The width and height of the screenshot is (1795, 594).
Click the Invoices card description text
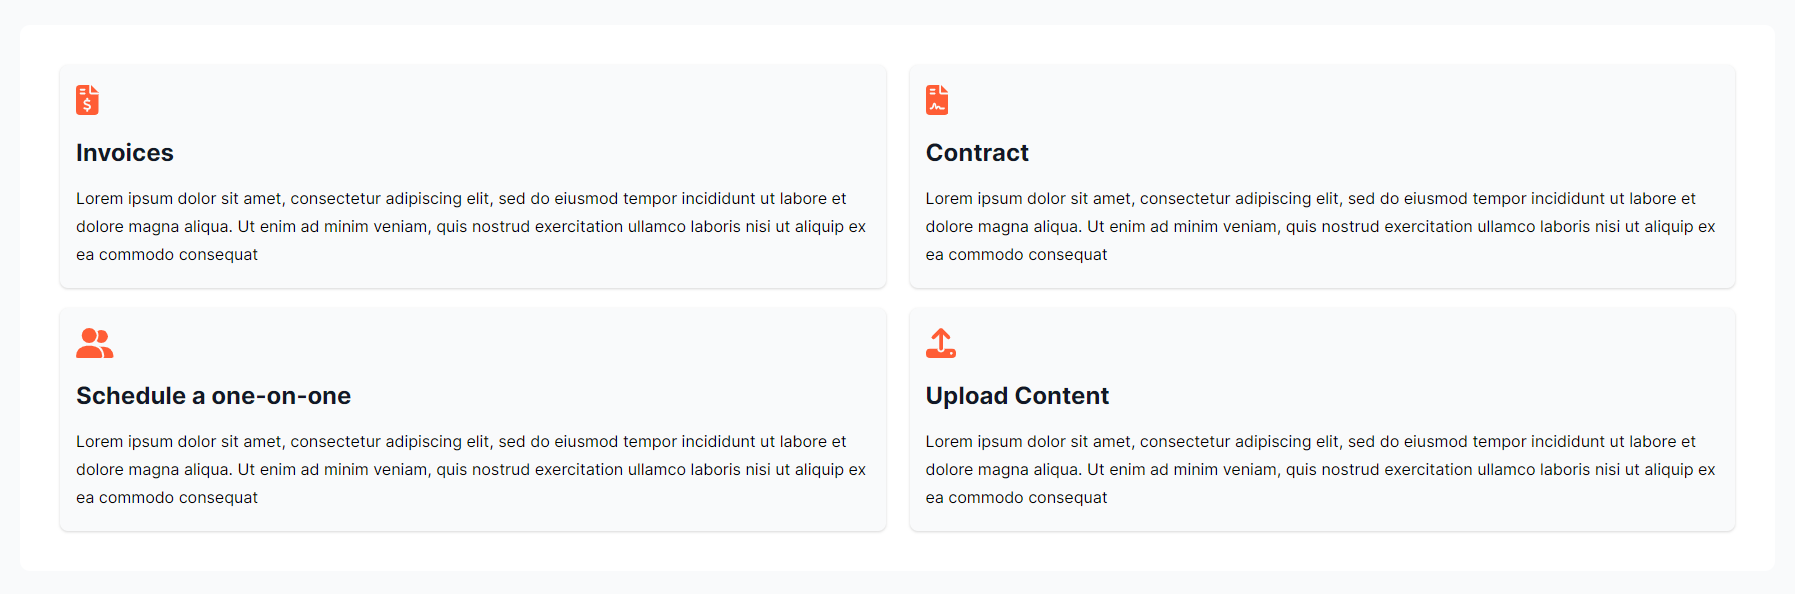pyautogui.click(x=471, y=227)
